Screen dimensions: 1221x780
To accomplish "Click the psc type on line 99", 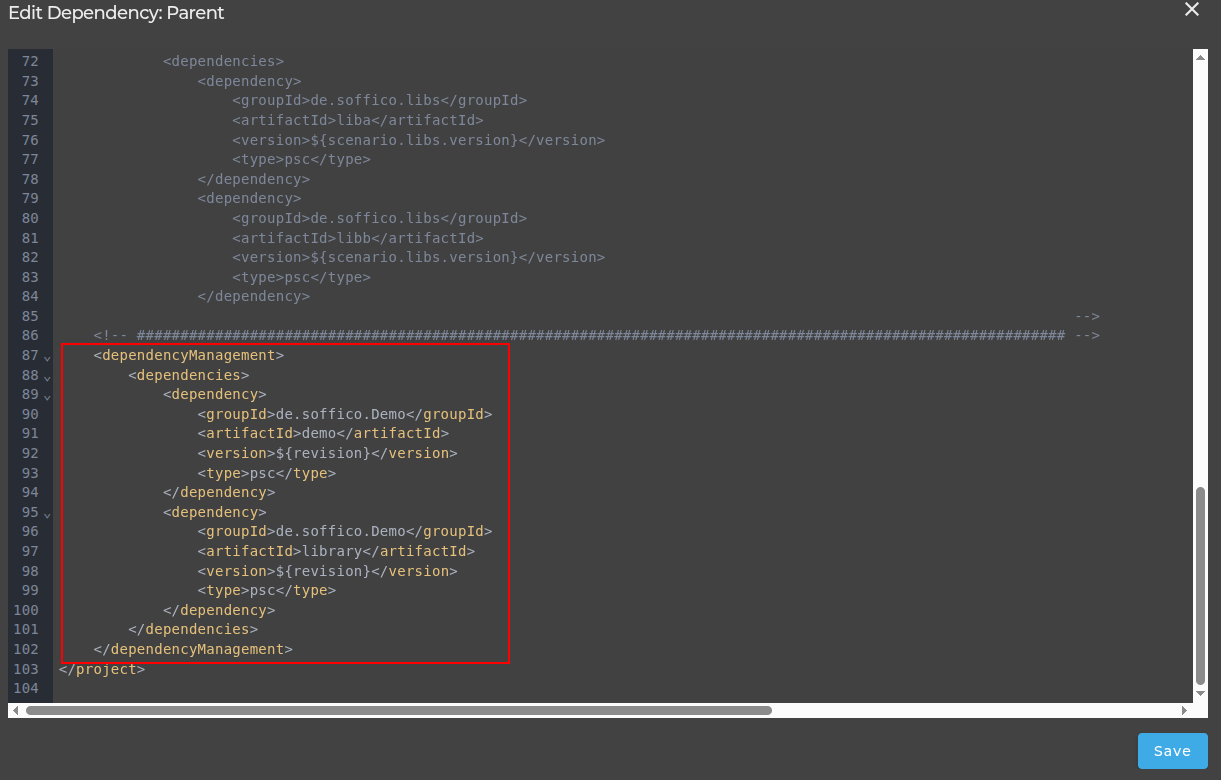I will pyautogui.click(x=262, y=590).
